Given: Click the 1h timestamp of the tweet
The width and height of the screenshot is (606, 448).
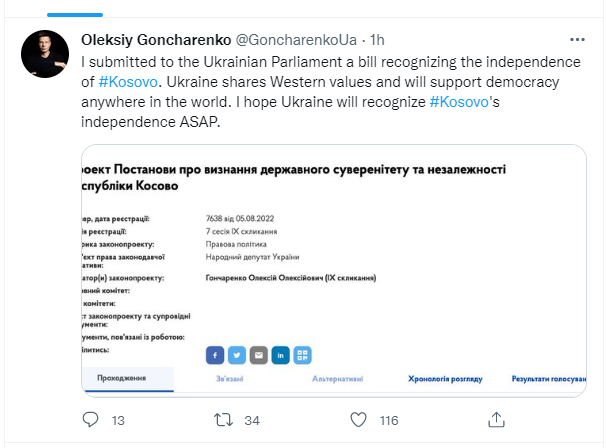Looking at the screenshot, I should (377, 40).
